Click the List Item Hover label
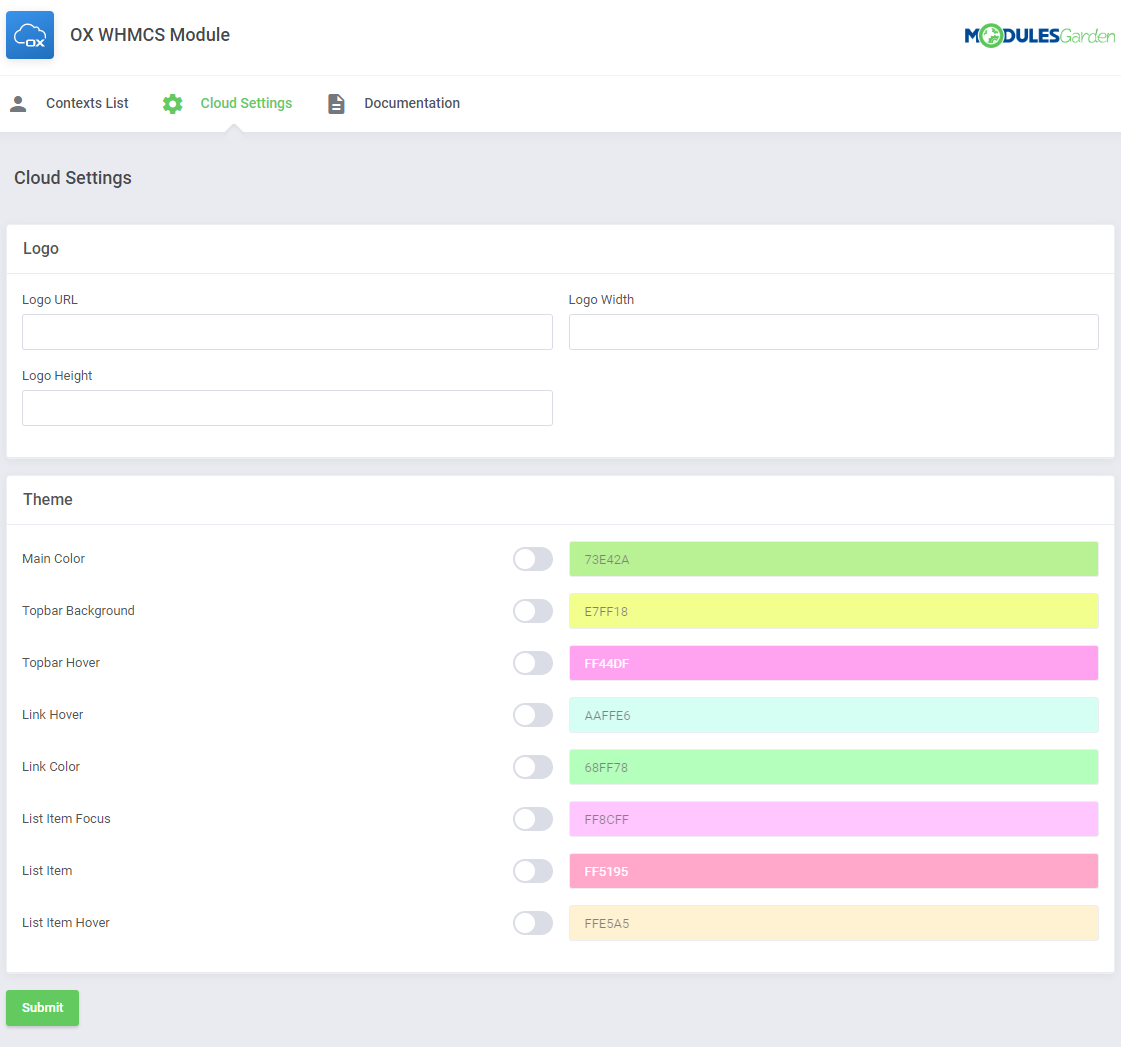 (66, 923)
